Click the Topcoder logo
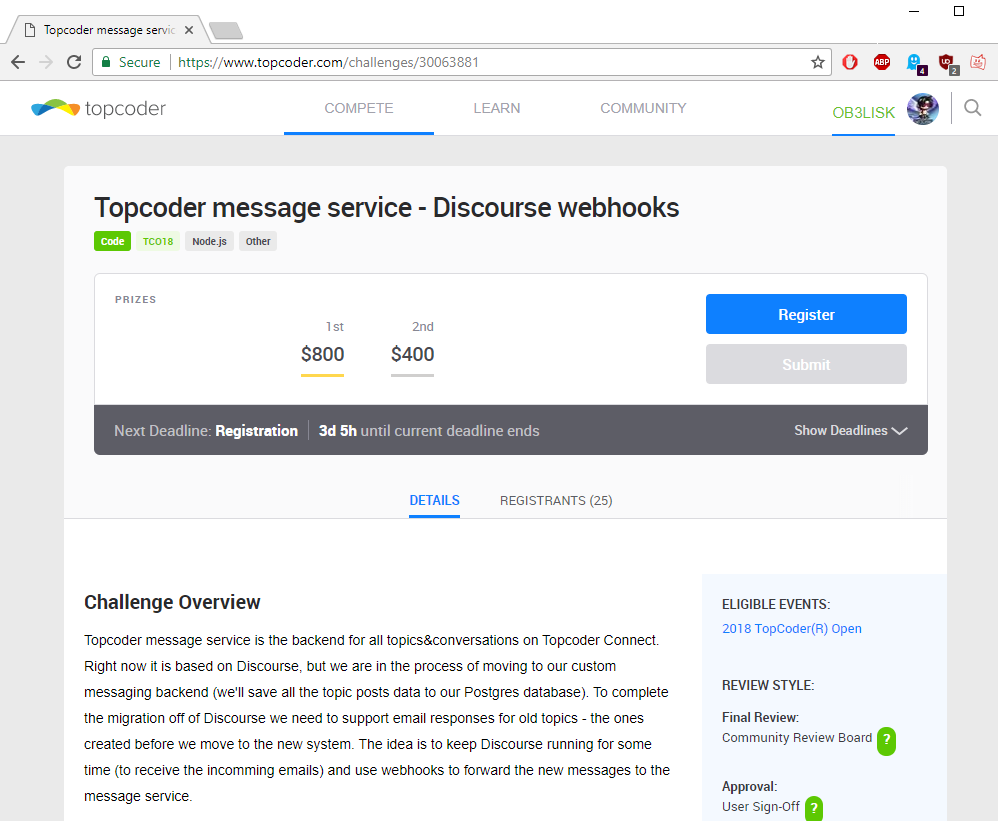Image resolution: width=998 pixels, height=821 pixels. pos(98,108)
